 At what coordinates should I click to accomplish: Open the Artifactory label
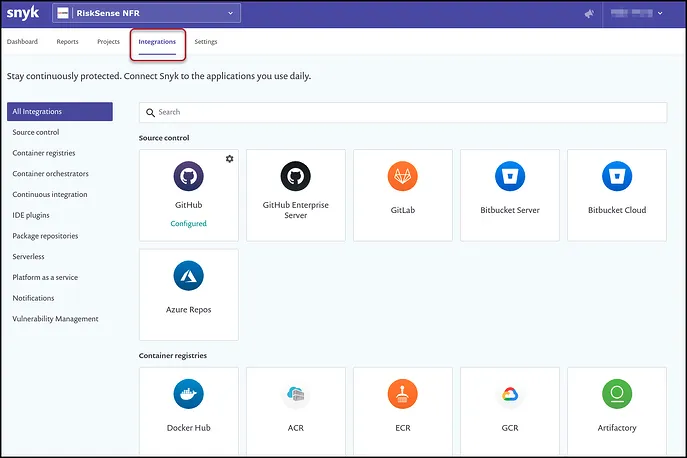(617, 428)
